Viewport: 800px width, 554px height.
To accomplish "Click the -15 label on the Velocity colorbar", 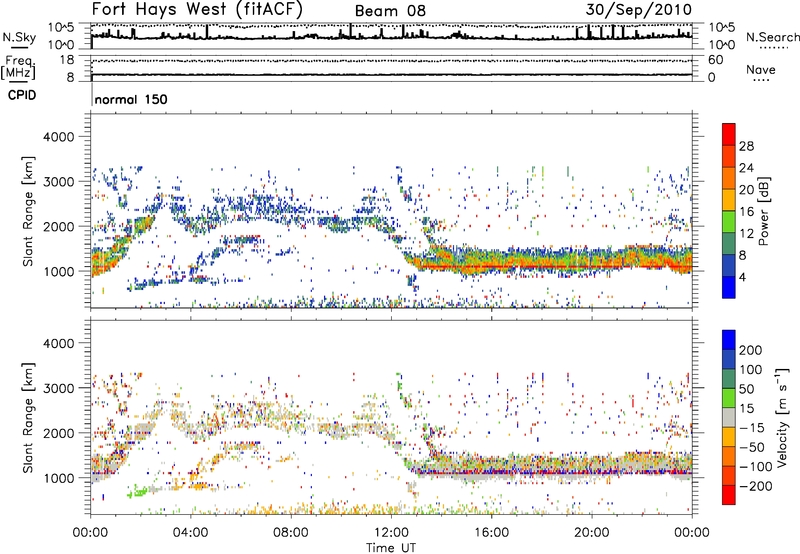I will (752, 428).
